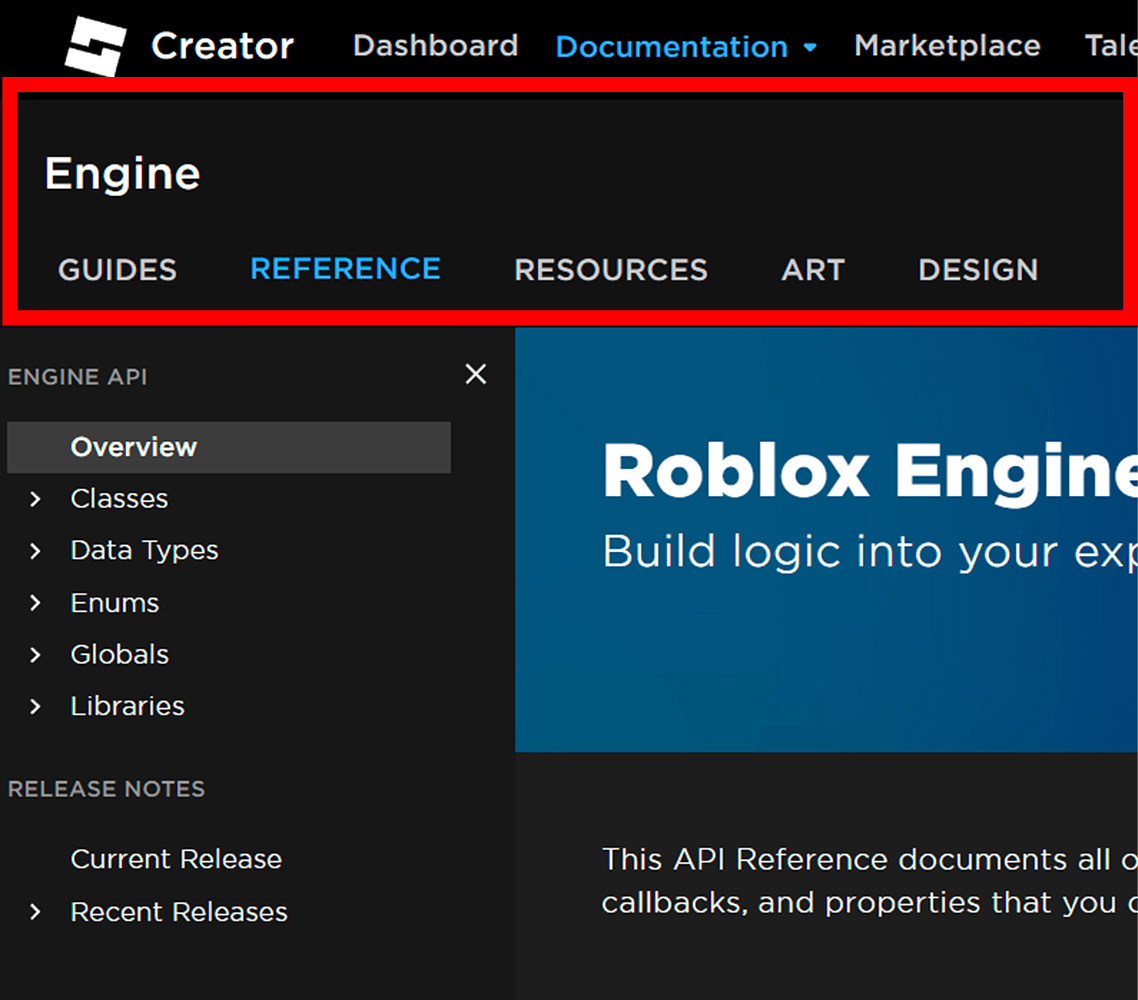Select Overview in the sidebar

coord(133,447)
